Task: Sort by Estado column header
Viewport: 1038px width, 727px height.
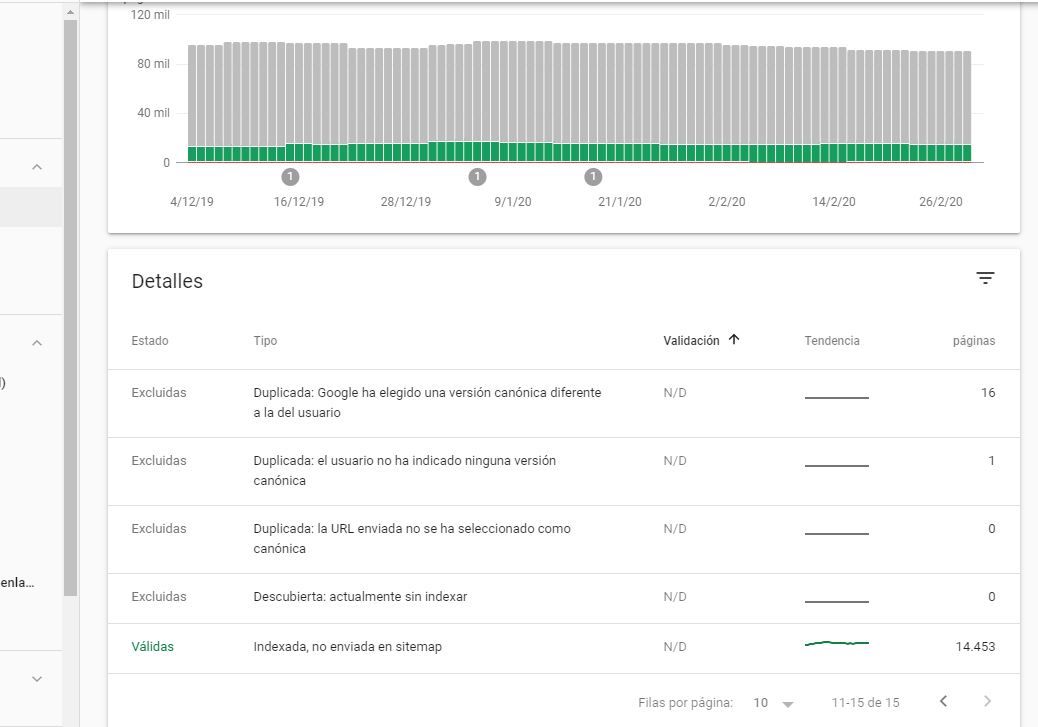Action: [x=150, y=340]
